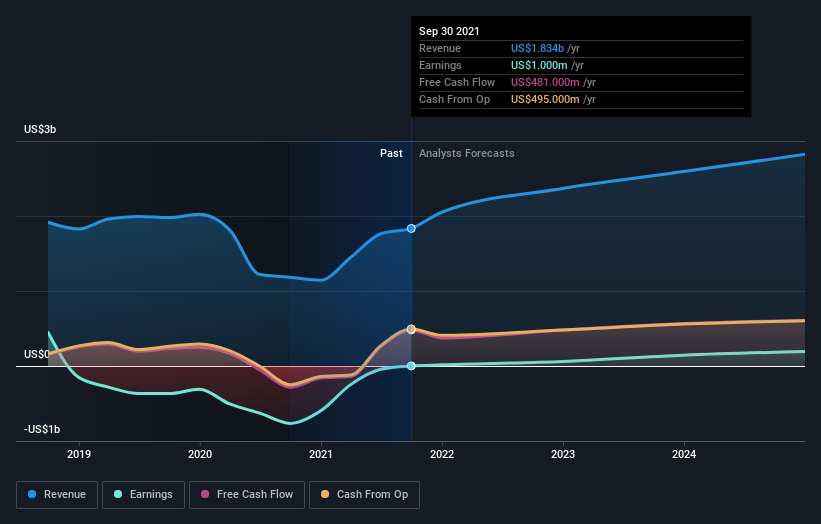
Task: Click the Free Cash Flow tooltip row label
Action: pyautogui.click(x=457, y=82)
